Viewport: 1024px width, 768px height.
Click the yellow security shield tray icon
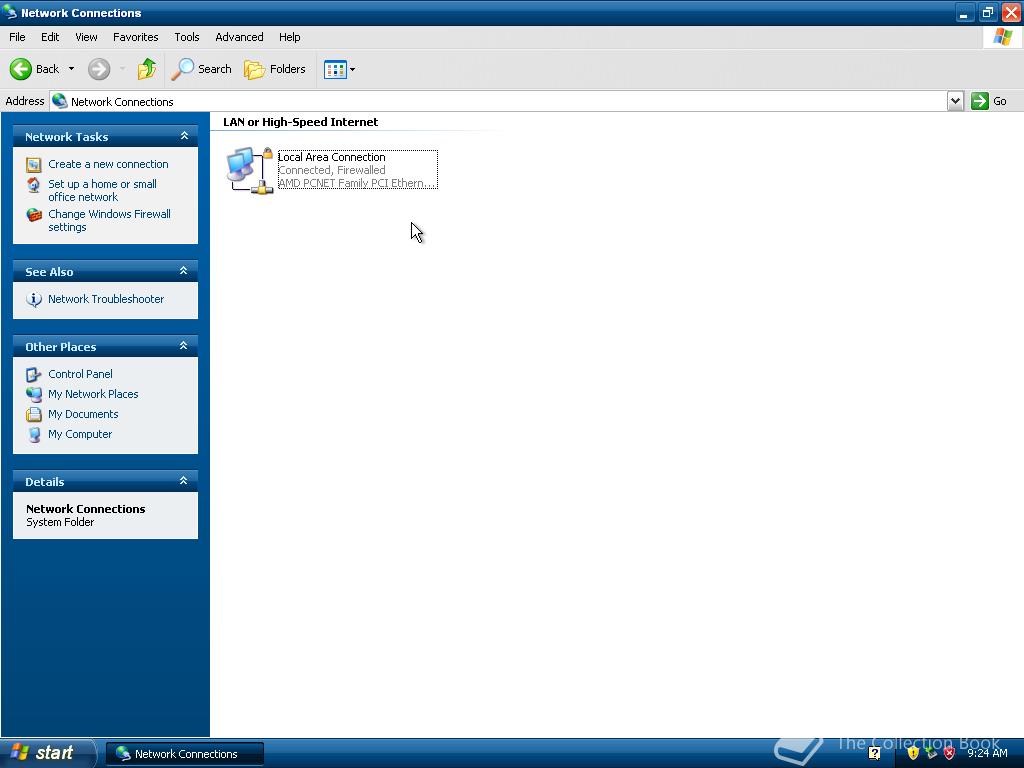pos(913,753)
